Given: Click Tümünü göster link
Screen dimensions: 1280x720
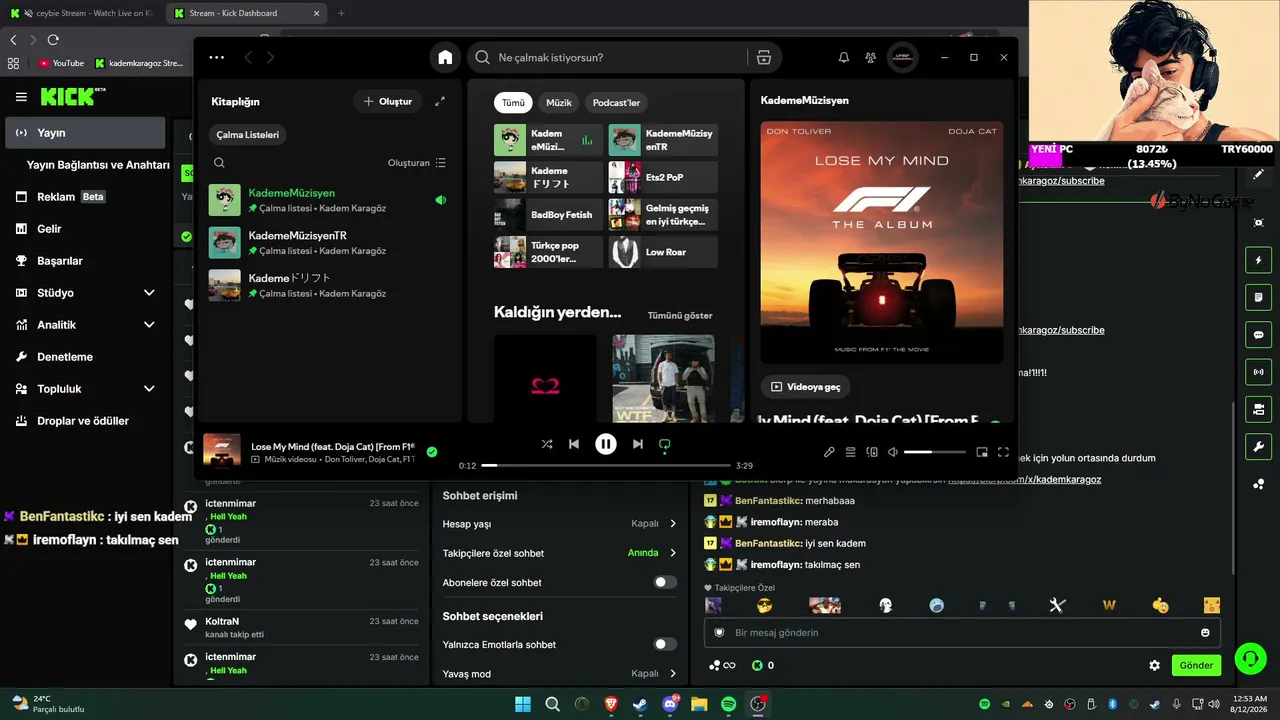Looking at the screenshot, I should coord(680,316).
